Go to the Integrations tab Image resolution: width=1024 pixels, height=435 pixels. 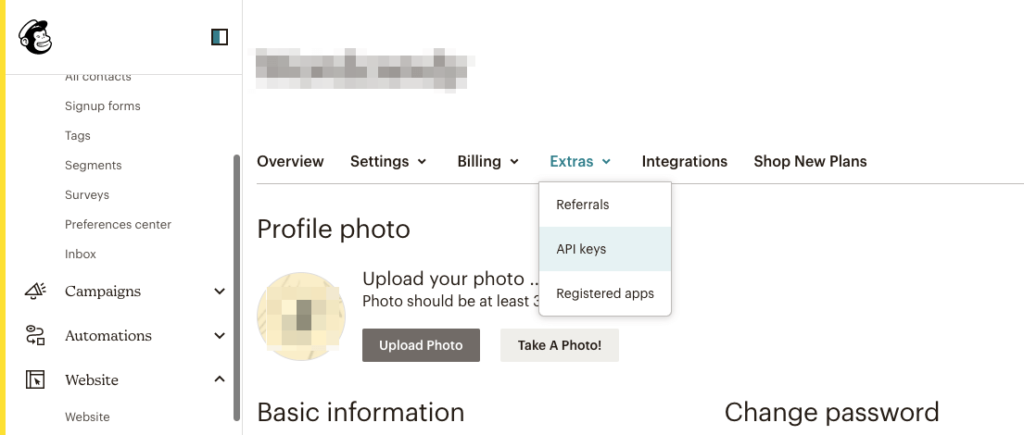tap(684, 161)
